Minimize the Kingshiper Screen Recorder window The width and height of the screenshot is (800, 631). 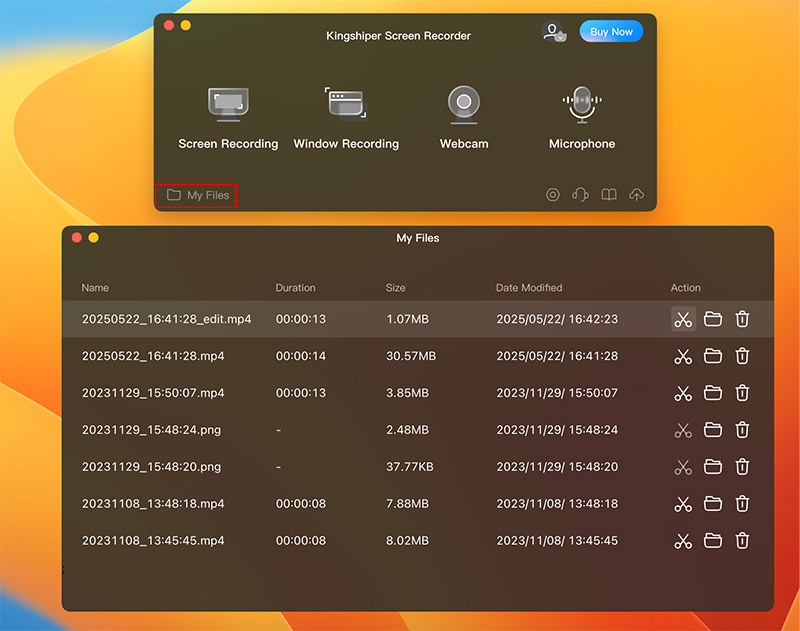(186, 26)
